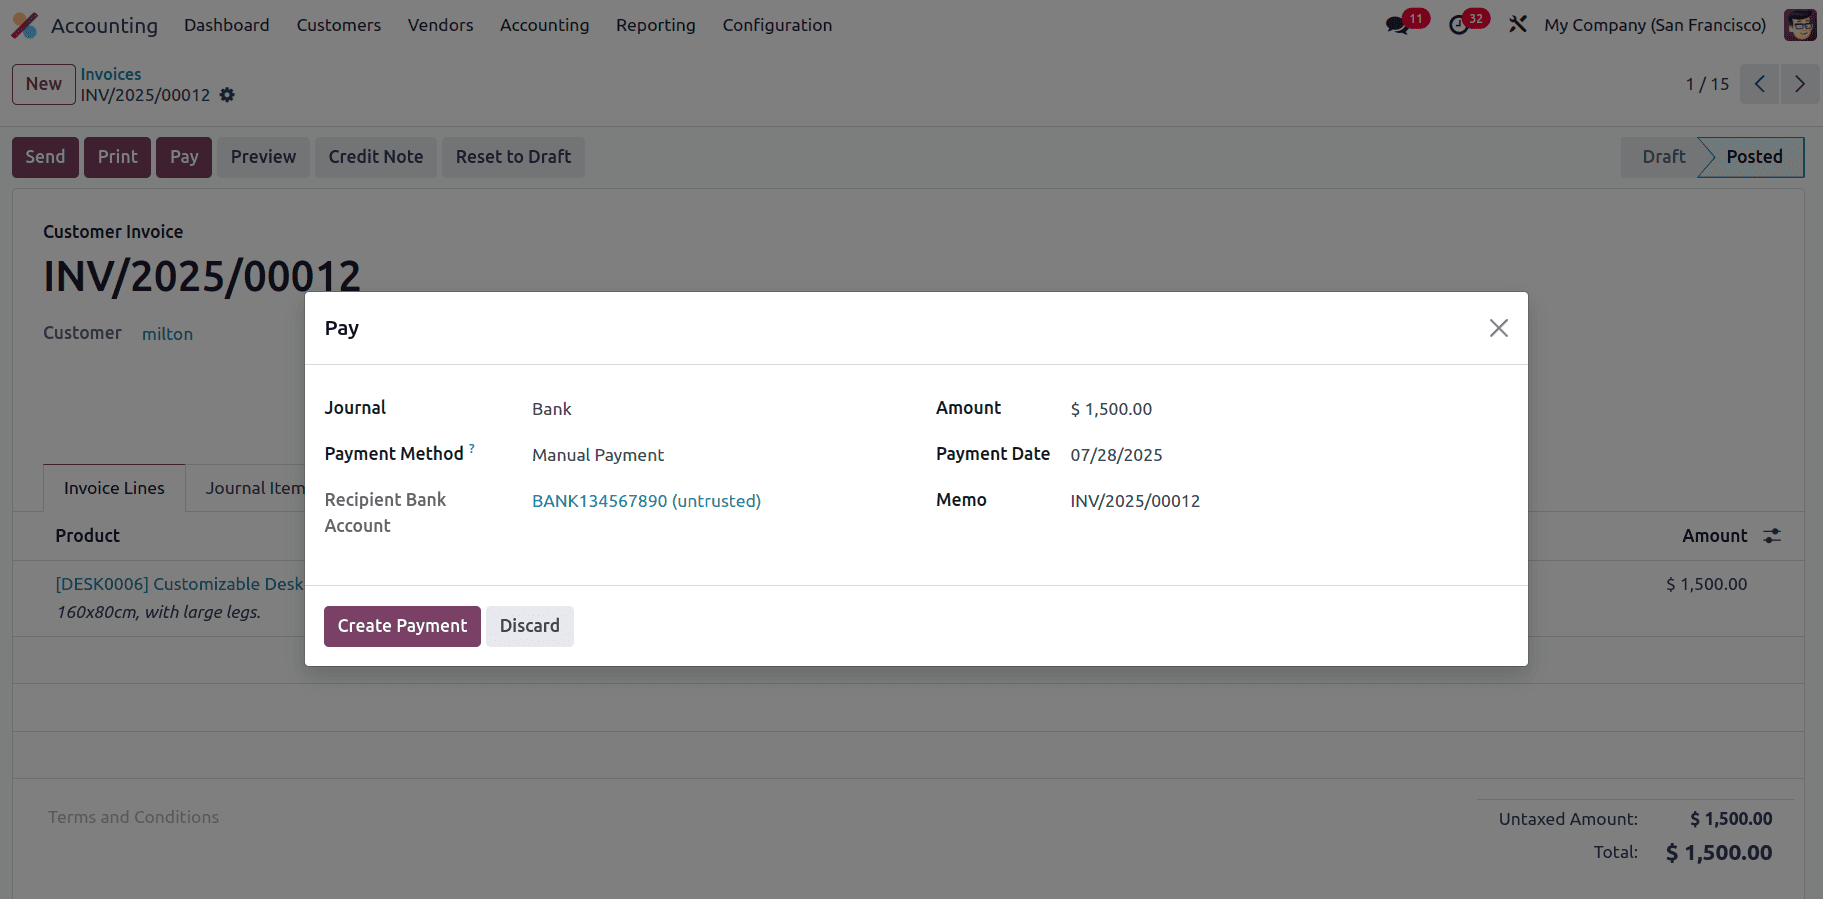Open the messages chat icon
This screenshot has height=899, width=1823.
[x=1397, y=25]
